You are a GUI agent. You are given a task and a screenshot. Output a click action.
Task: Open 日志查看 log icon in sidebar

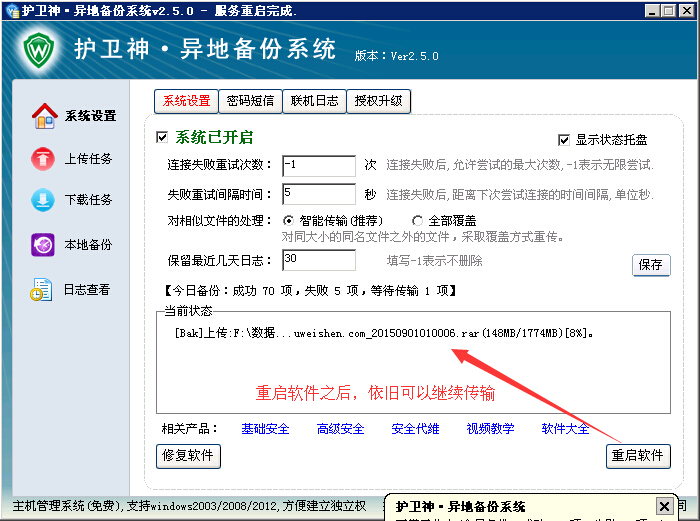click(41, 290)
